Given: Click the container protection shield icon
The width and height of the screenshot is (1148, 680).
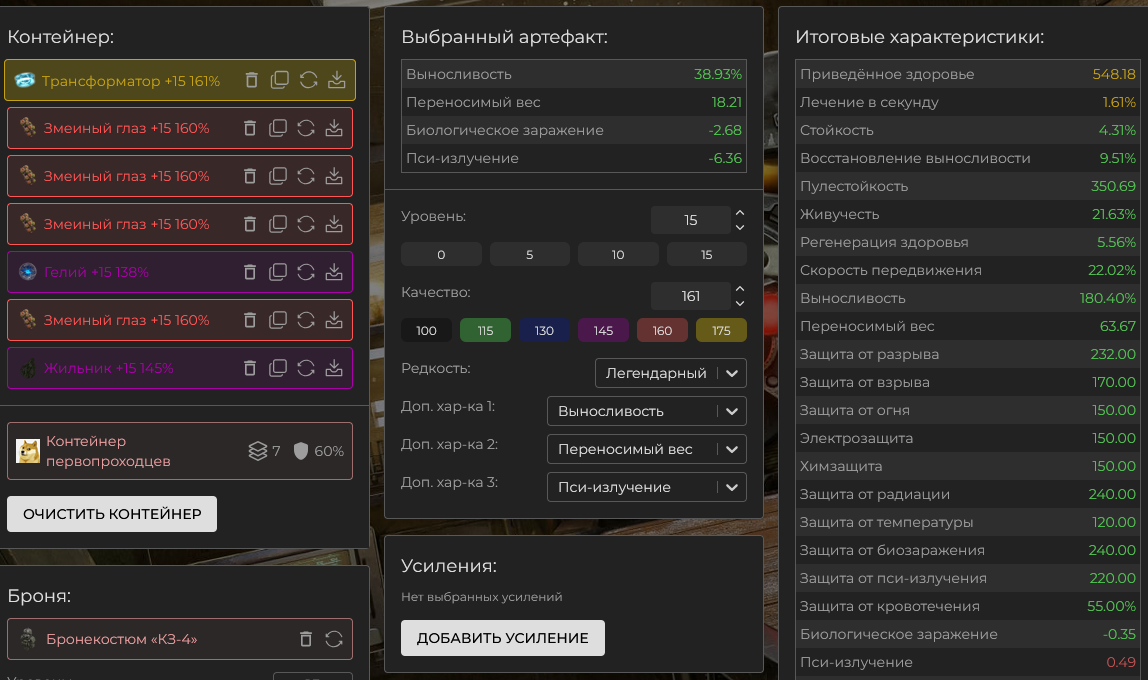Looking at the screenshot, I should [301, 451].
